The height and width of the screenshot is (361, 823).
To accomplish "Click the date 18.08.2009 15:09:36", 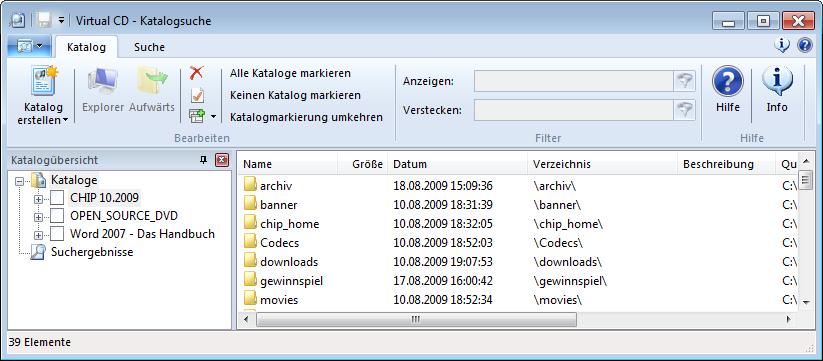I will (443, 186).
